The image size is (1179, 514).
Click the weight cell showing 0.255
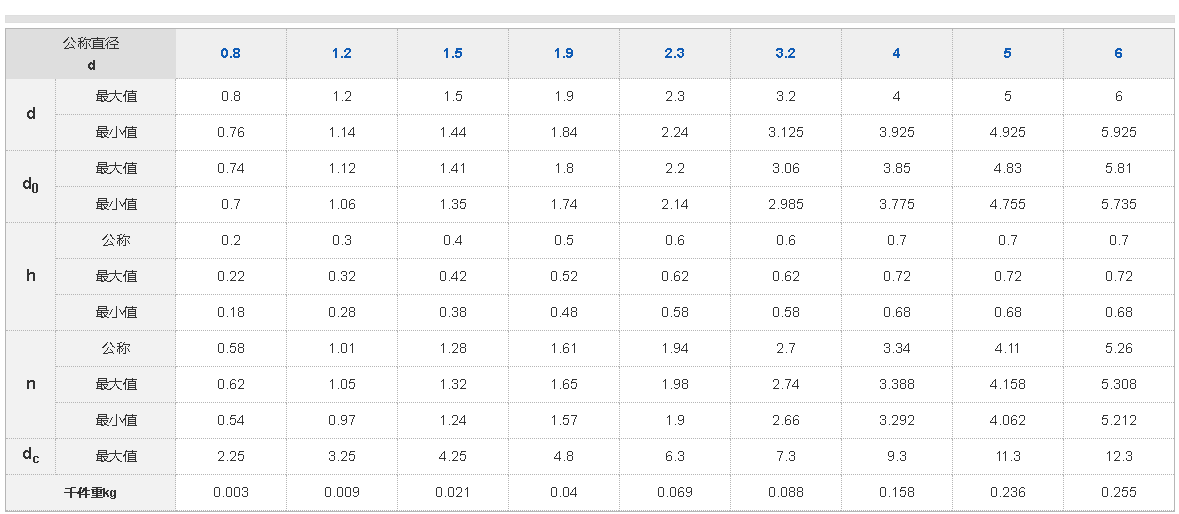click(1119, 492)
